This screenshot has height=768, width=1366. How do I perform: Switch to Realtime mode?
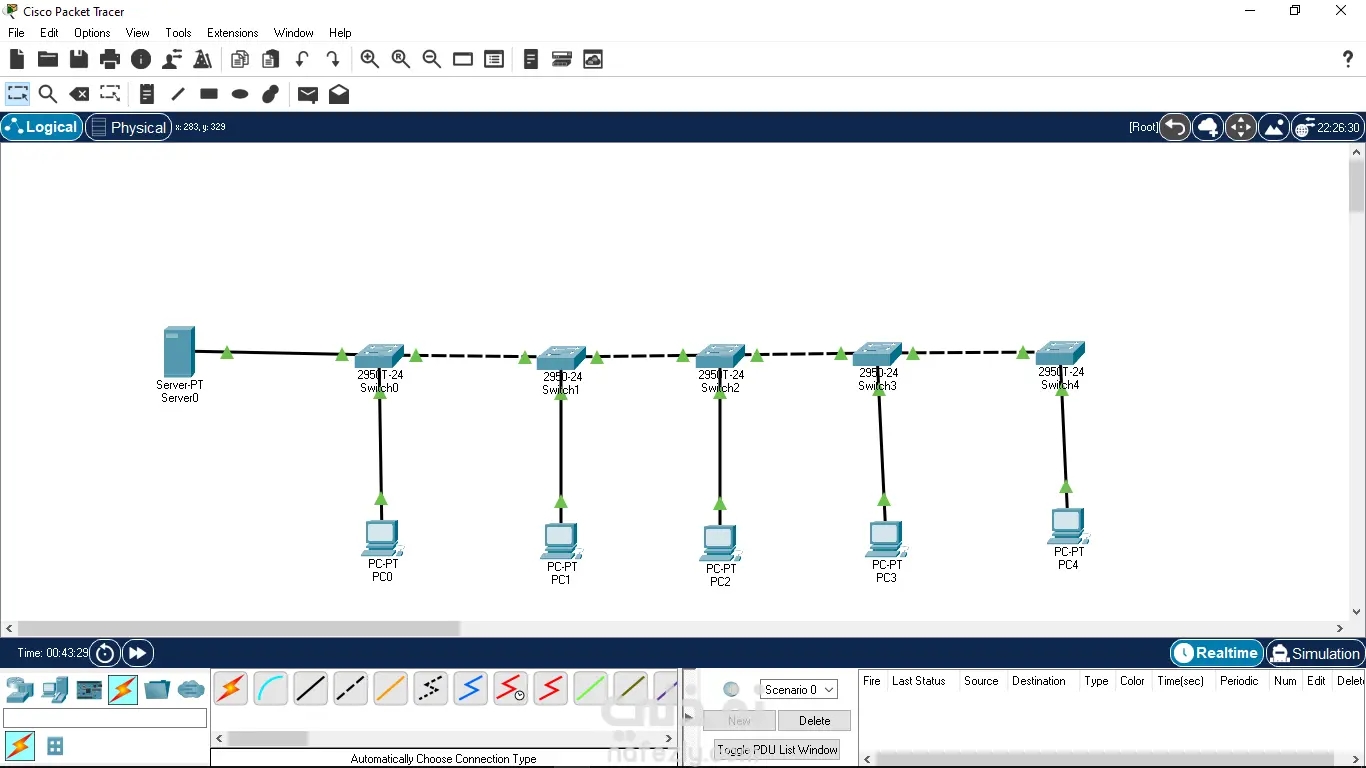[x=1216, y=654]
